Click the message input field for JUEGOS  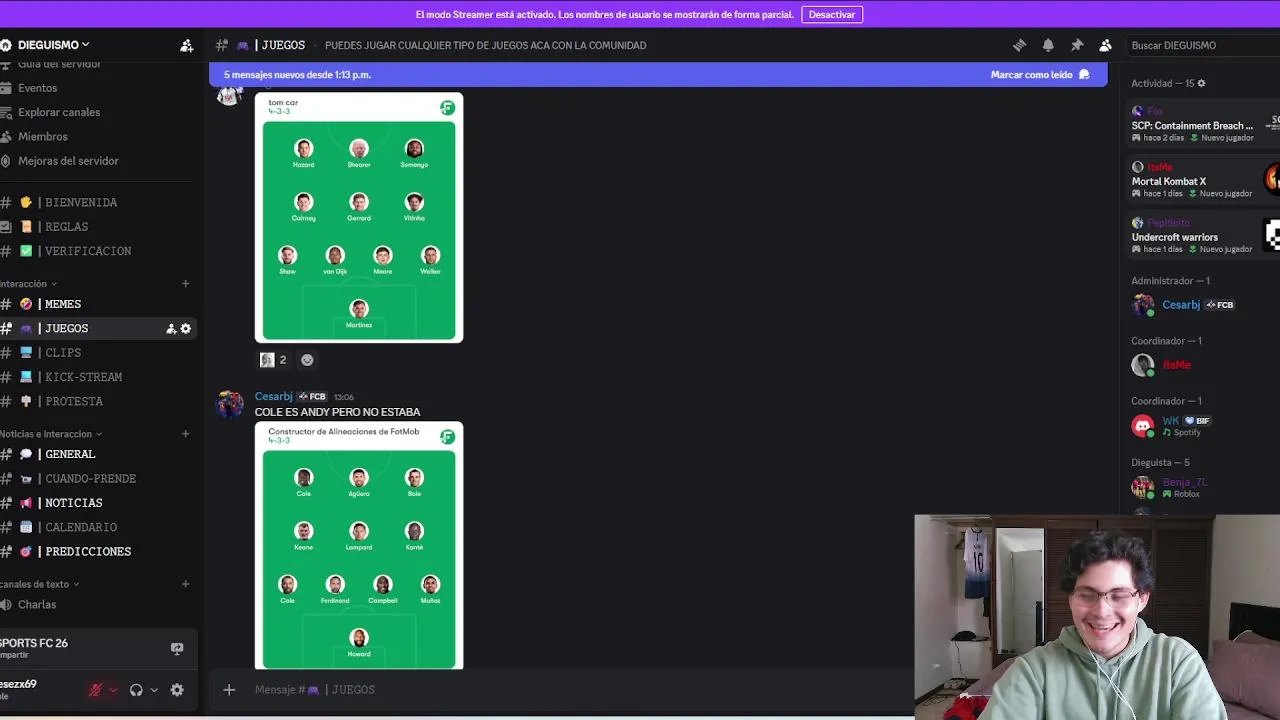click(x=580, y=690)
